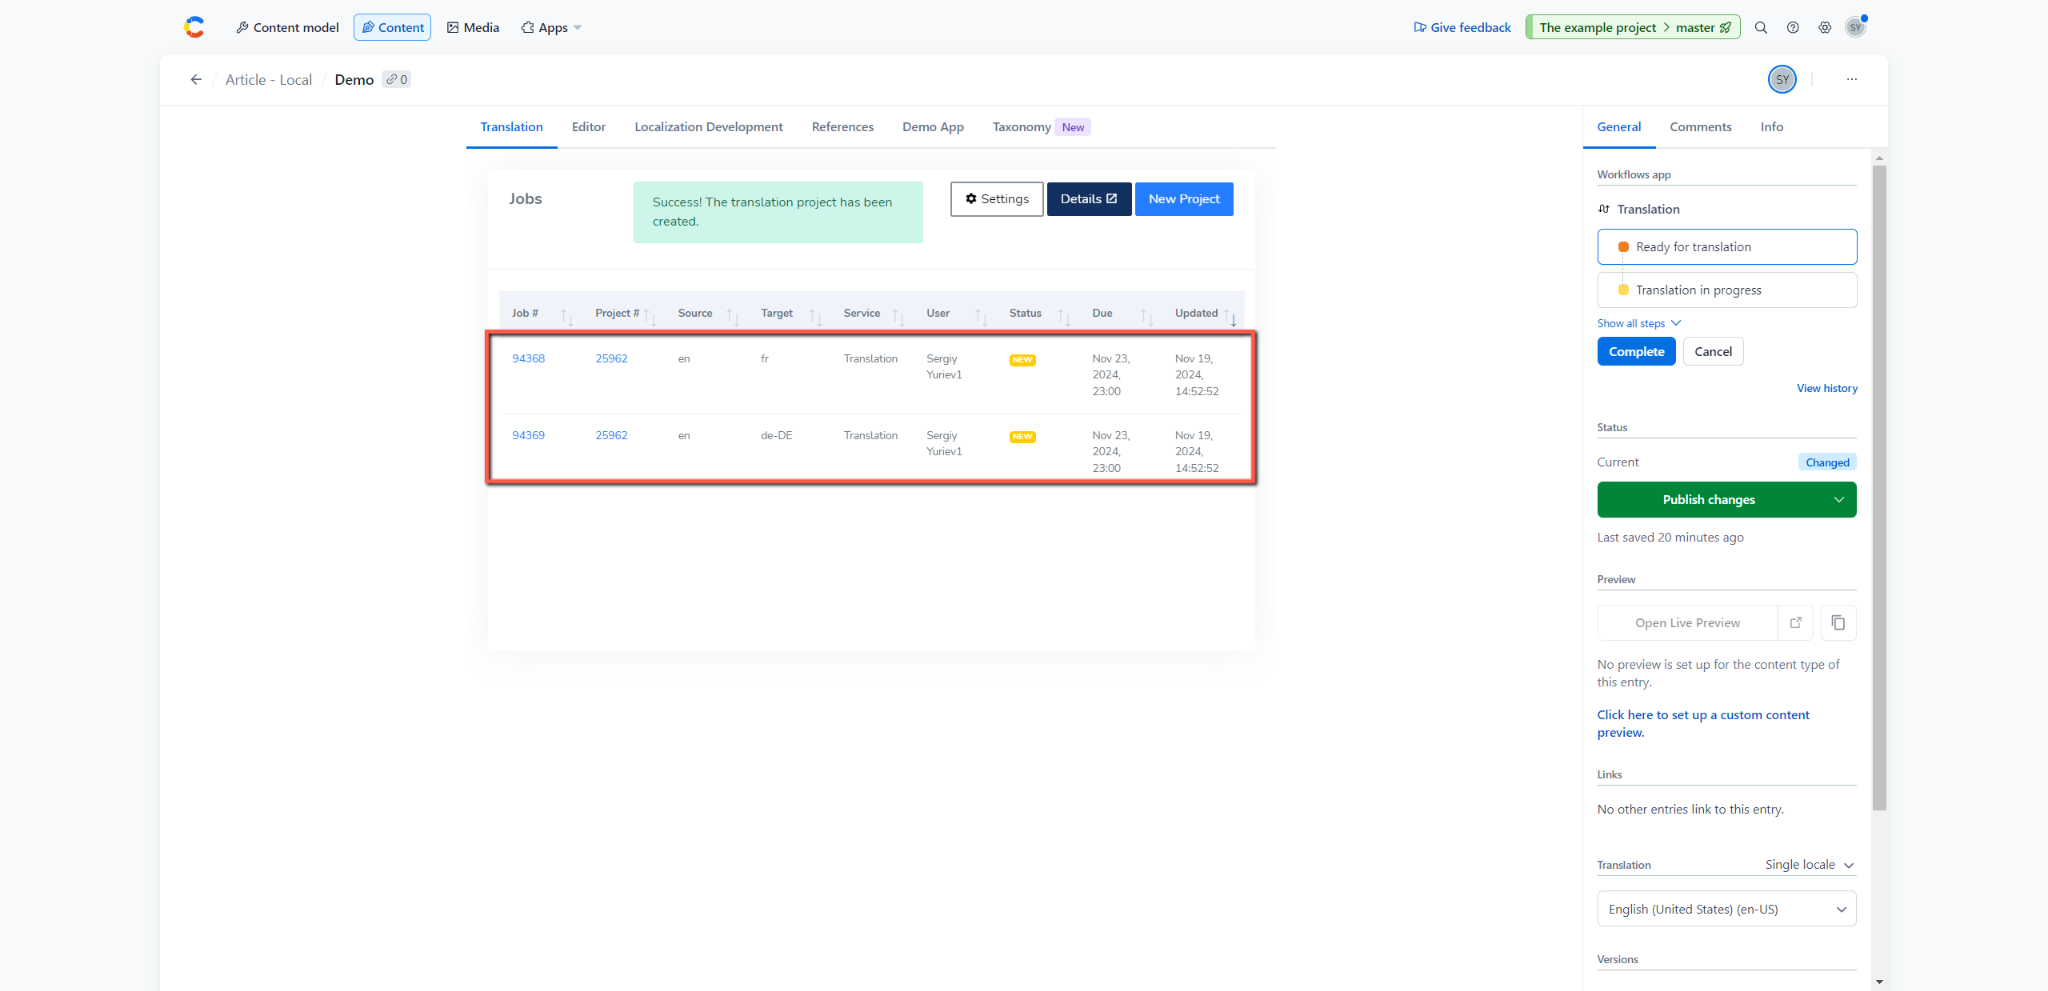Sort table by User column arrows

[x=982, y=316]
